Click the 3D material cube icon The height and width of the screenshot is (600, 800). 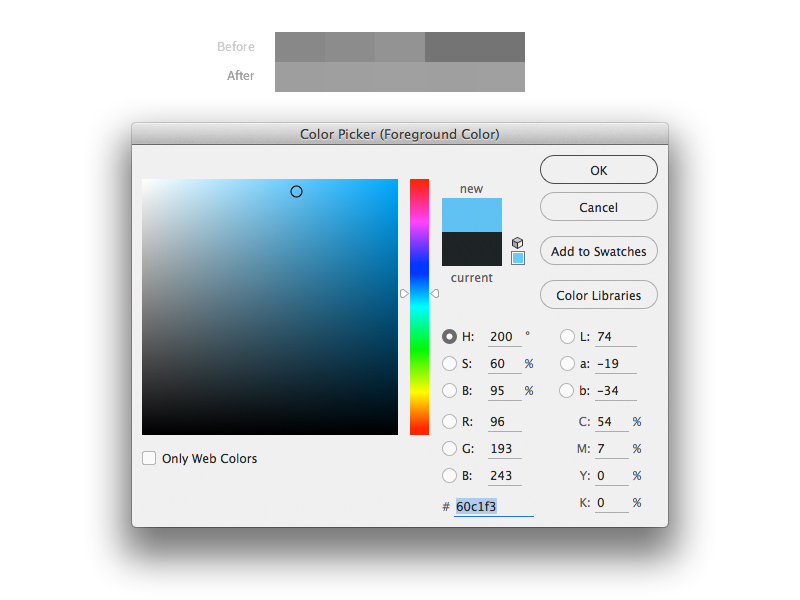518,242
